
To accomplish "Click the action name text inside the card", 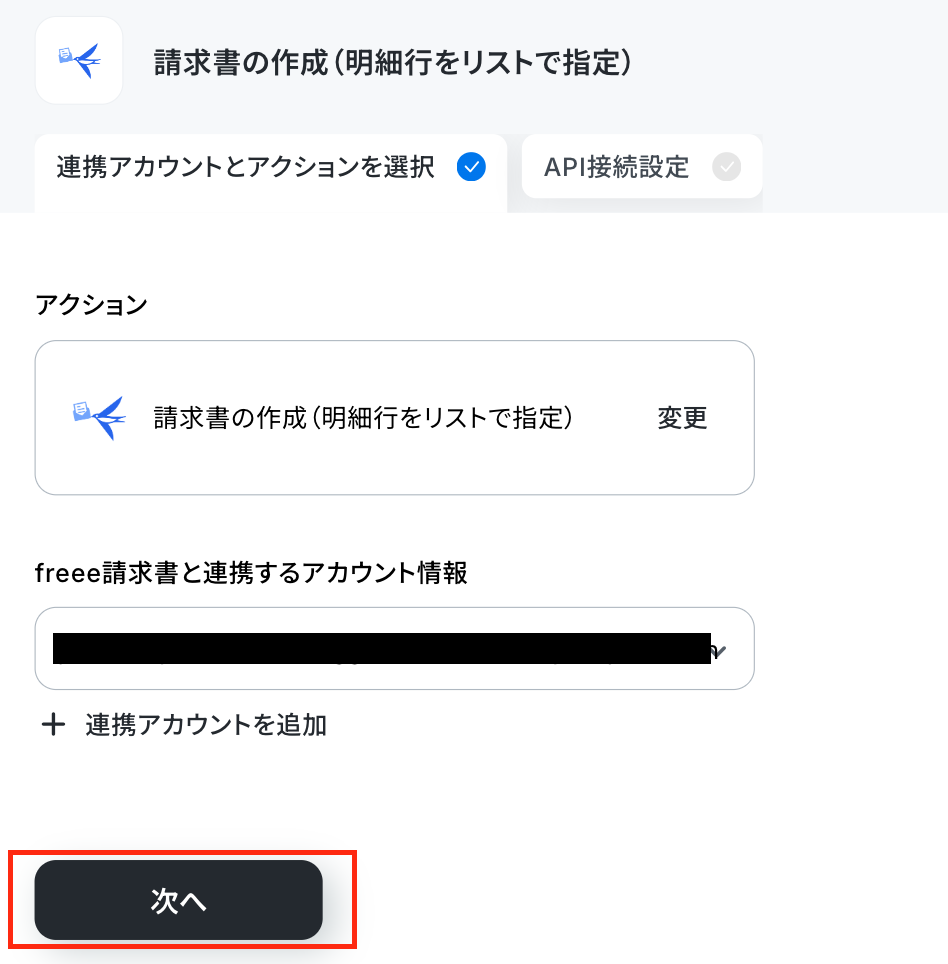I will 363,418.
